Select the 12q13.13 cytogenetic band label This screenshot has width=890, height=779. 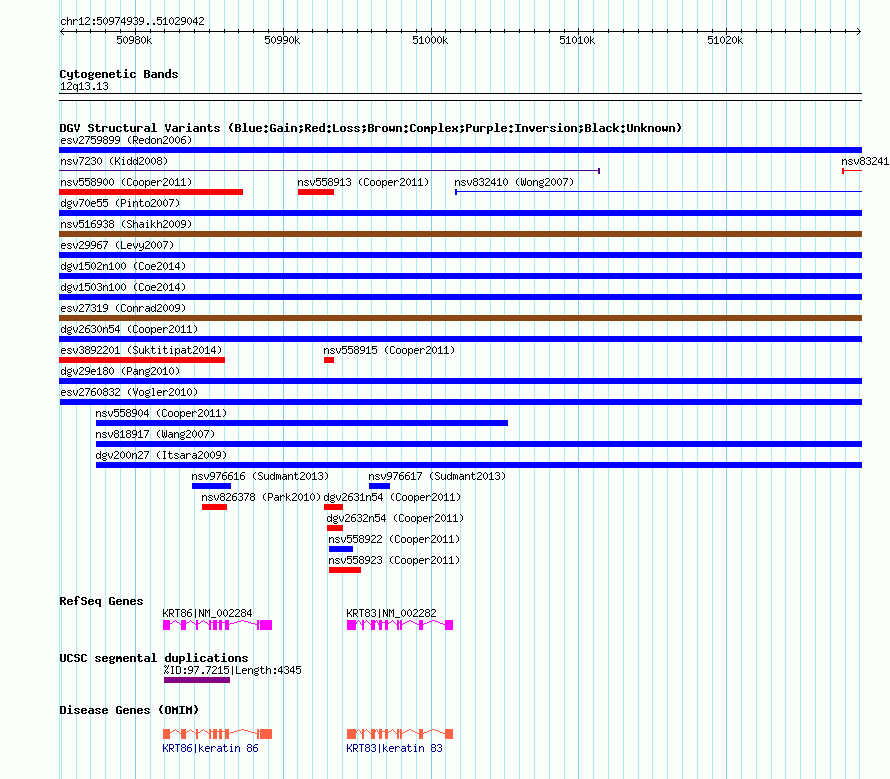84,86
